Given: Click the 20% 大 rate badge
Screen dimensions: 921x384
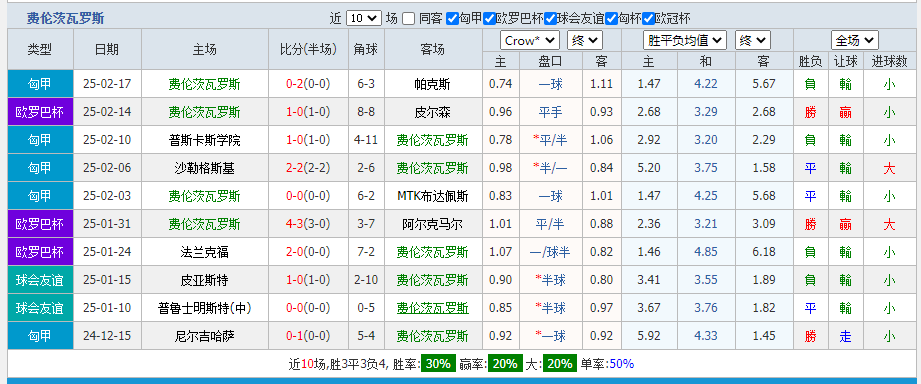Looking at the screenshot, I should click(x=559, y=364).
